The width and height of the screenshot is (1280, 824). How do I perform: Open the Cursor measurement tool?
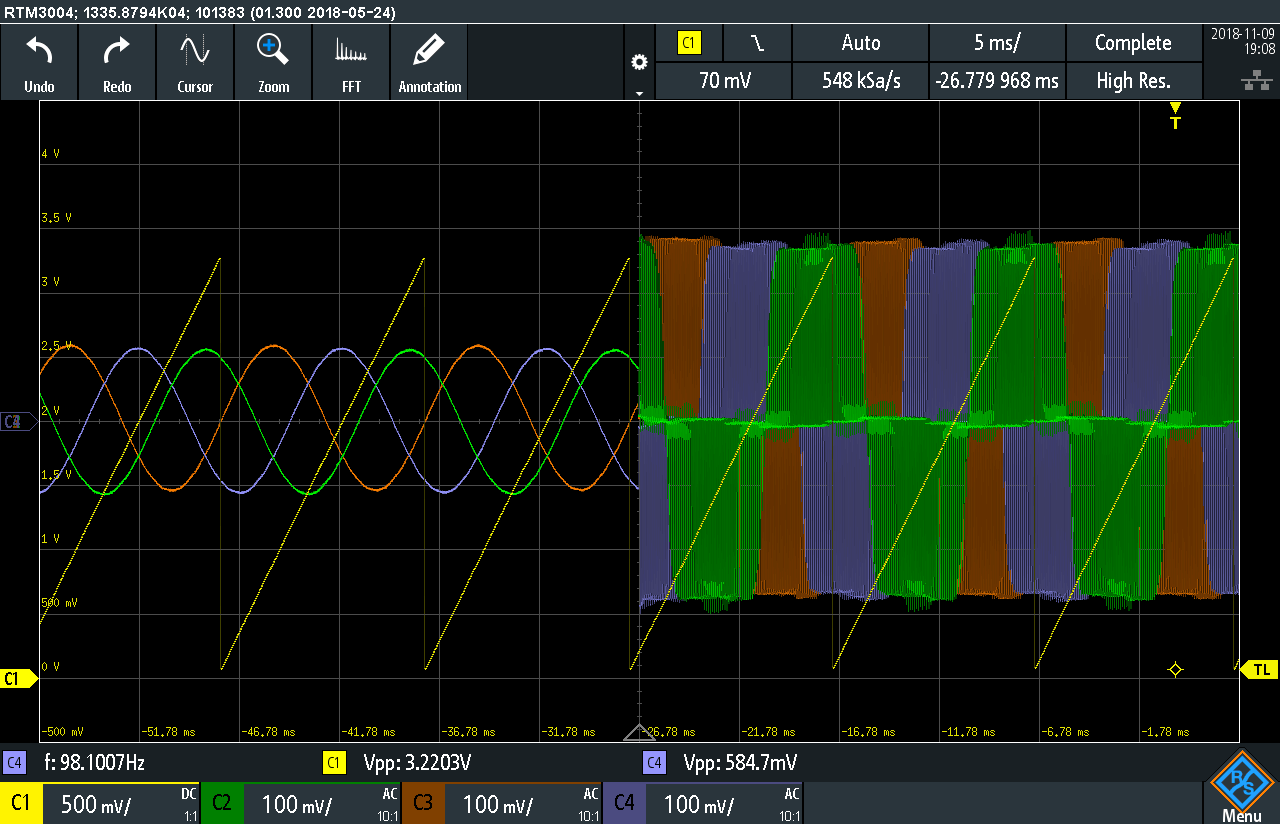[195, 51]
